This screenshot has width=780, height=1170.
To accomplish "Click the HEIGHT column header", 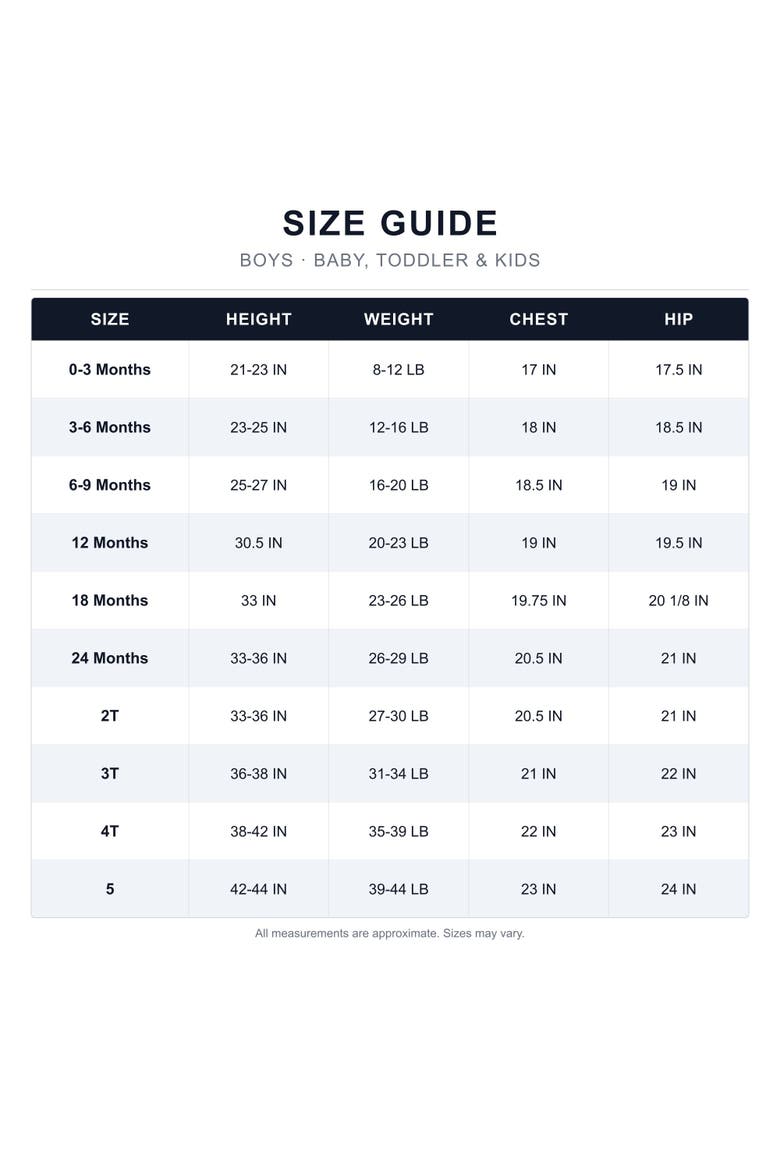I will point(258,319).
